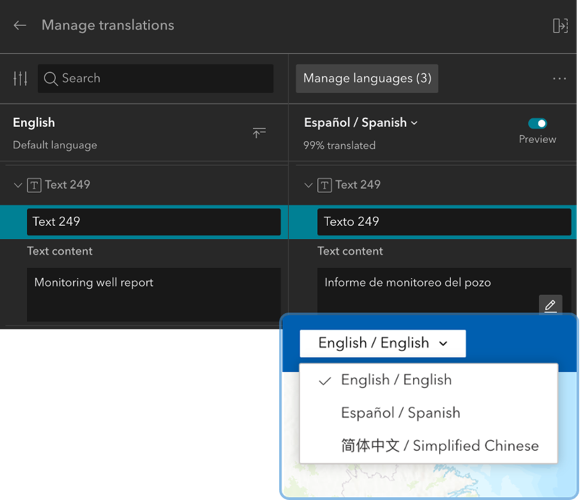The width and height of the screenshot is (580, 500).
Task: Click the Manage languages (3) button
Action: point(367,78)
